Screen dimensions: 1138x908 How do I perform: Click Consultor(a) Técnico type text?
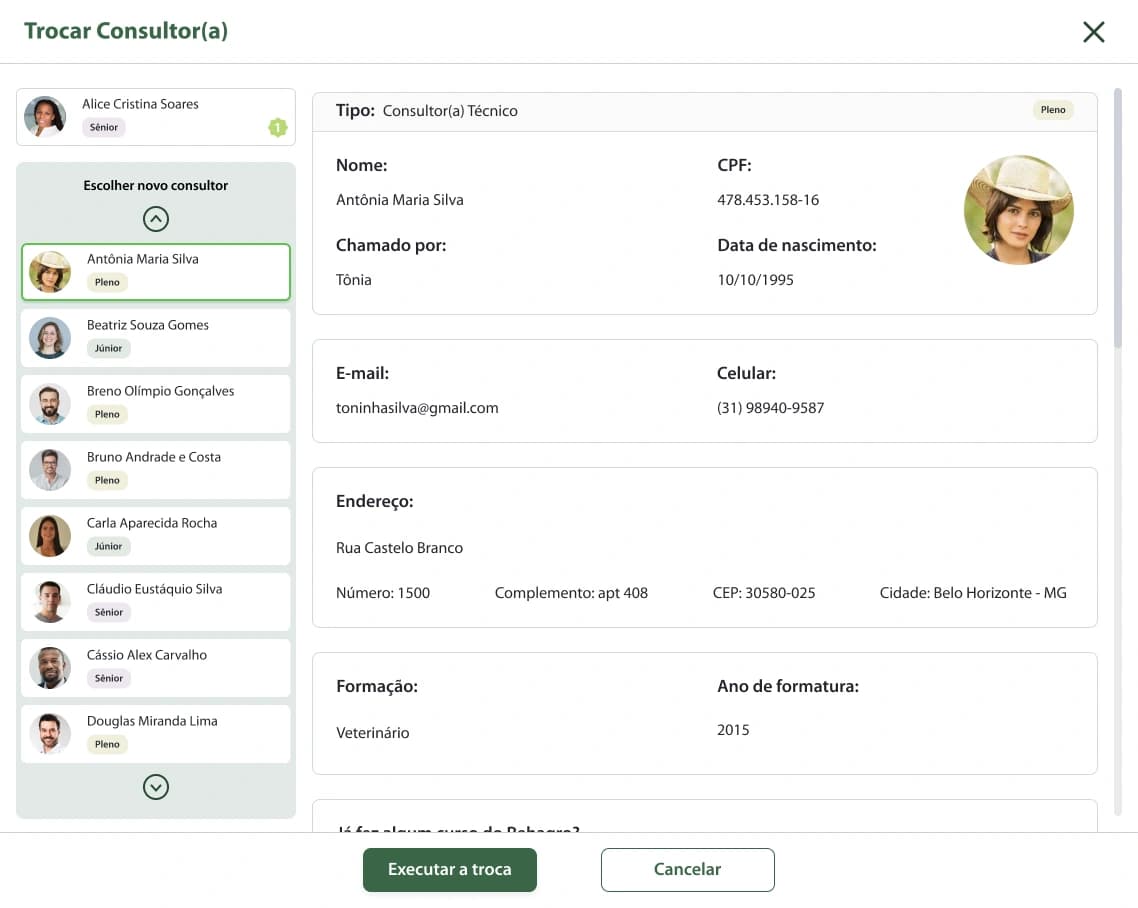[450, 111]
